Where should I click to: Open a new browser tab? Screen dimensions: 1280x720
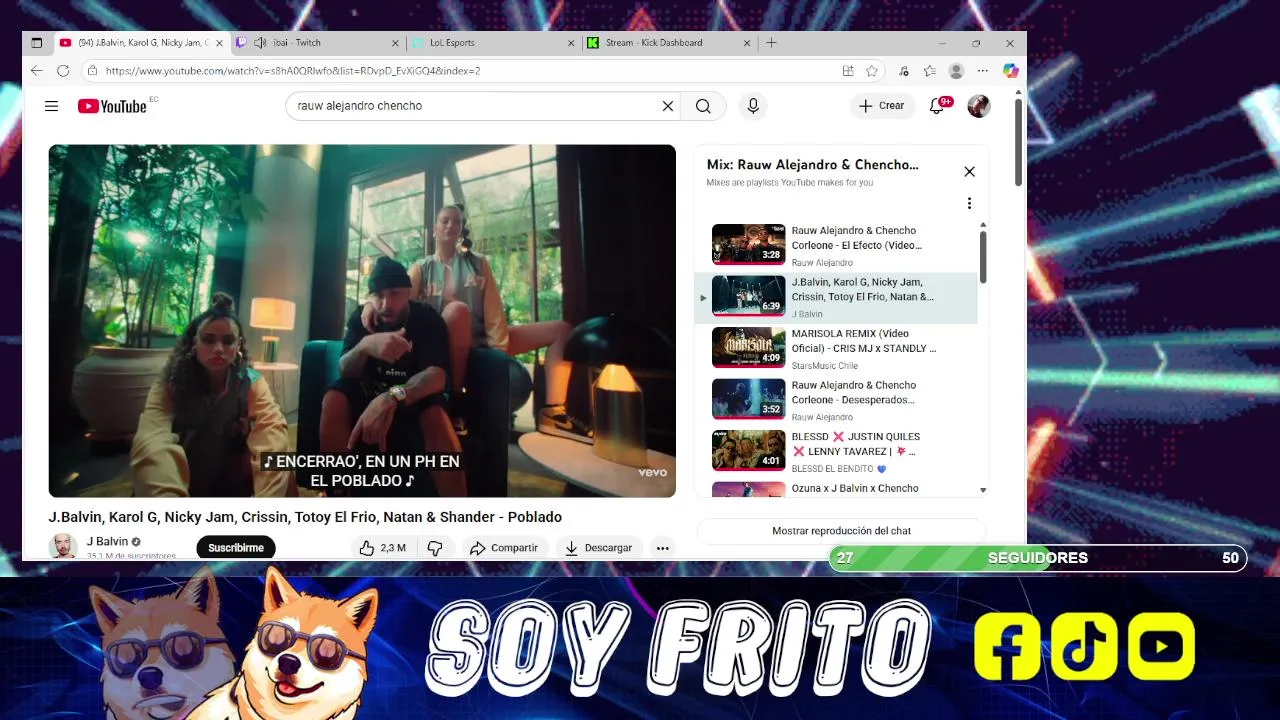click(771, 43)
